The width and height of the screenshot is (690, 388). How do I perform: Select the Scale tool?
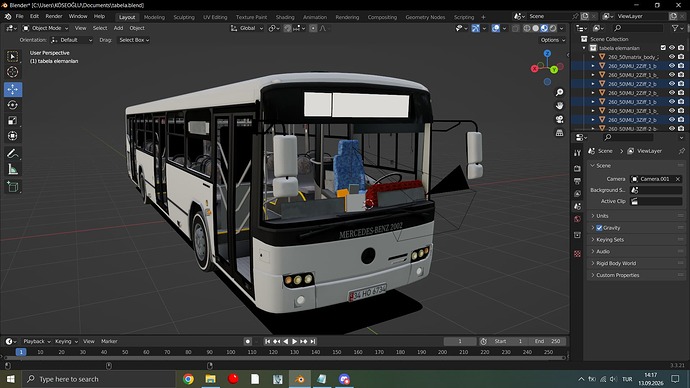pos(12,121)
